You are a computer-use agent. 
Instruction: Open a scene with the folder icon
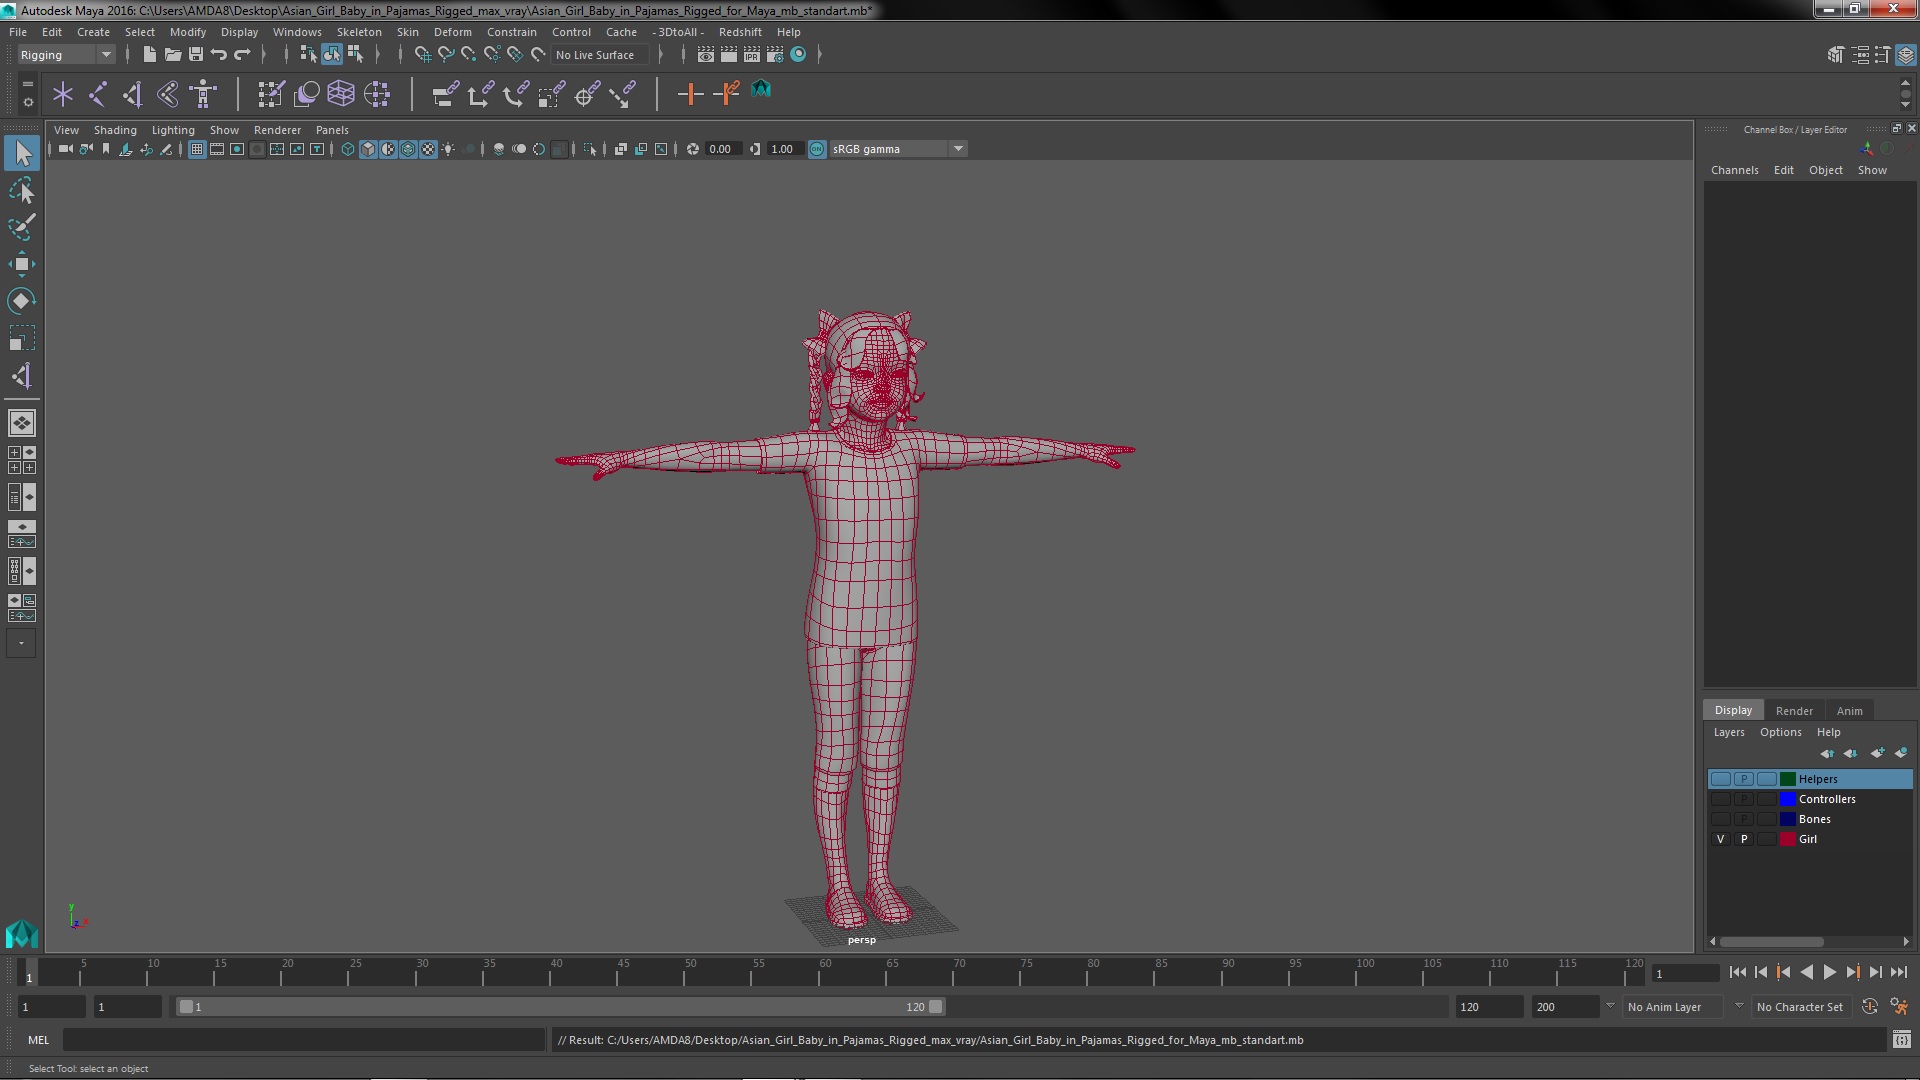(x=172, y=54)
